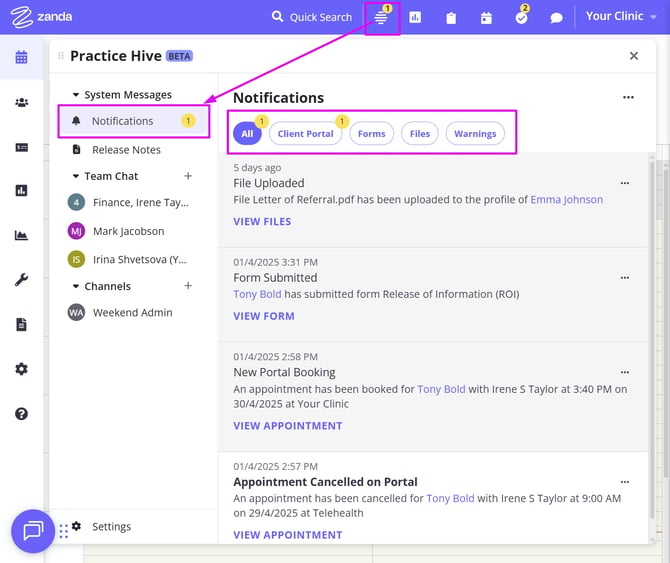The height and width of the screenshot is (563, 670).
Task: Select the Client Portal filter tab
Action: coord(305,133)
